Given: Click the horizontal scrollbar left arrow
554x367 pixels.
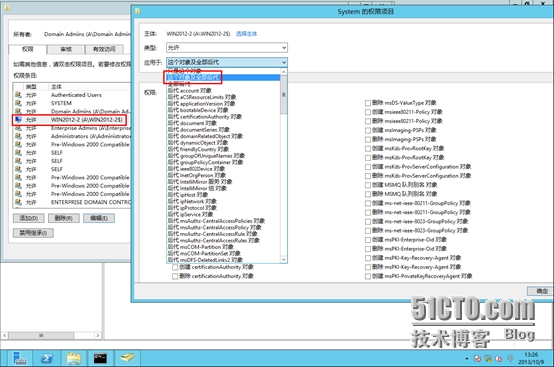Looking at the screenshot, I should coord(5,335).
